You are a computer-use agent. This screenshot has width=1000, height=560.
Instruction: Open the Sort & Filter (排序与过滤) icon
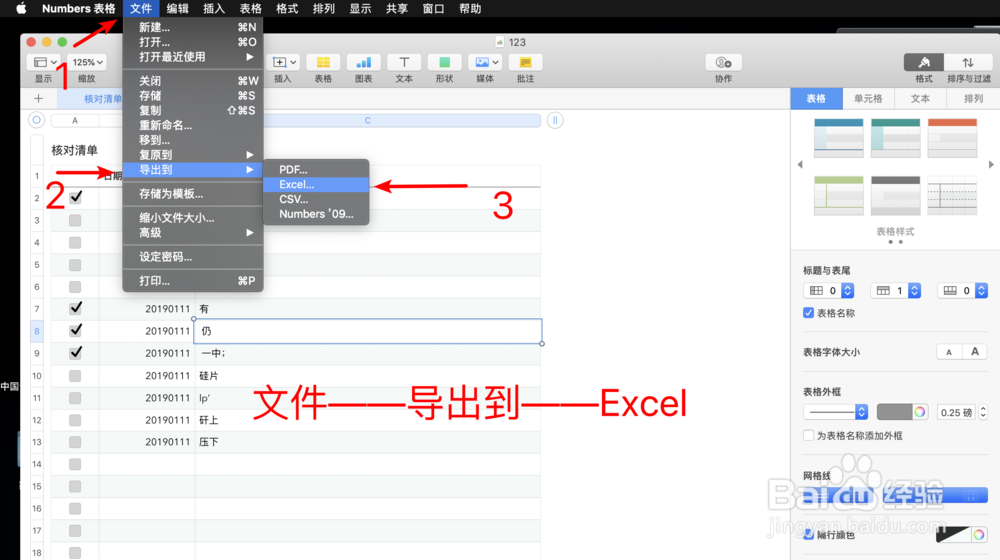968,62
